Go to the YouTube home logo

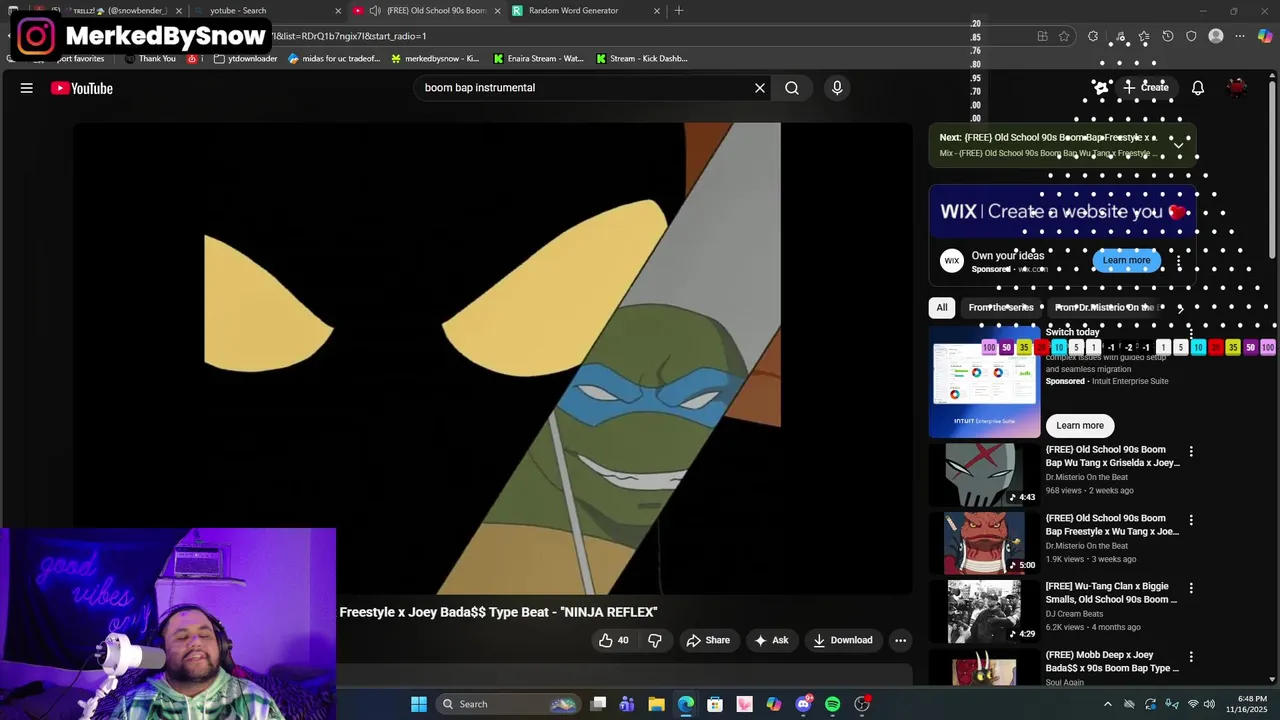pyautogui.click(x=82, y=88)
